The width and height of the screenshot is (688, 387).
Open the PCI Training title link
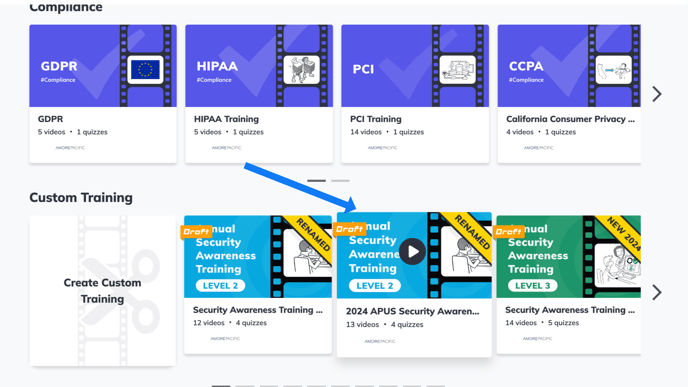[376, 119]
